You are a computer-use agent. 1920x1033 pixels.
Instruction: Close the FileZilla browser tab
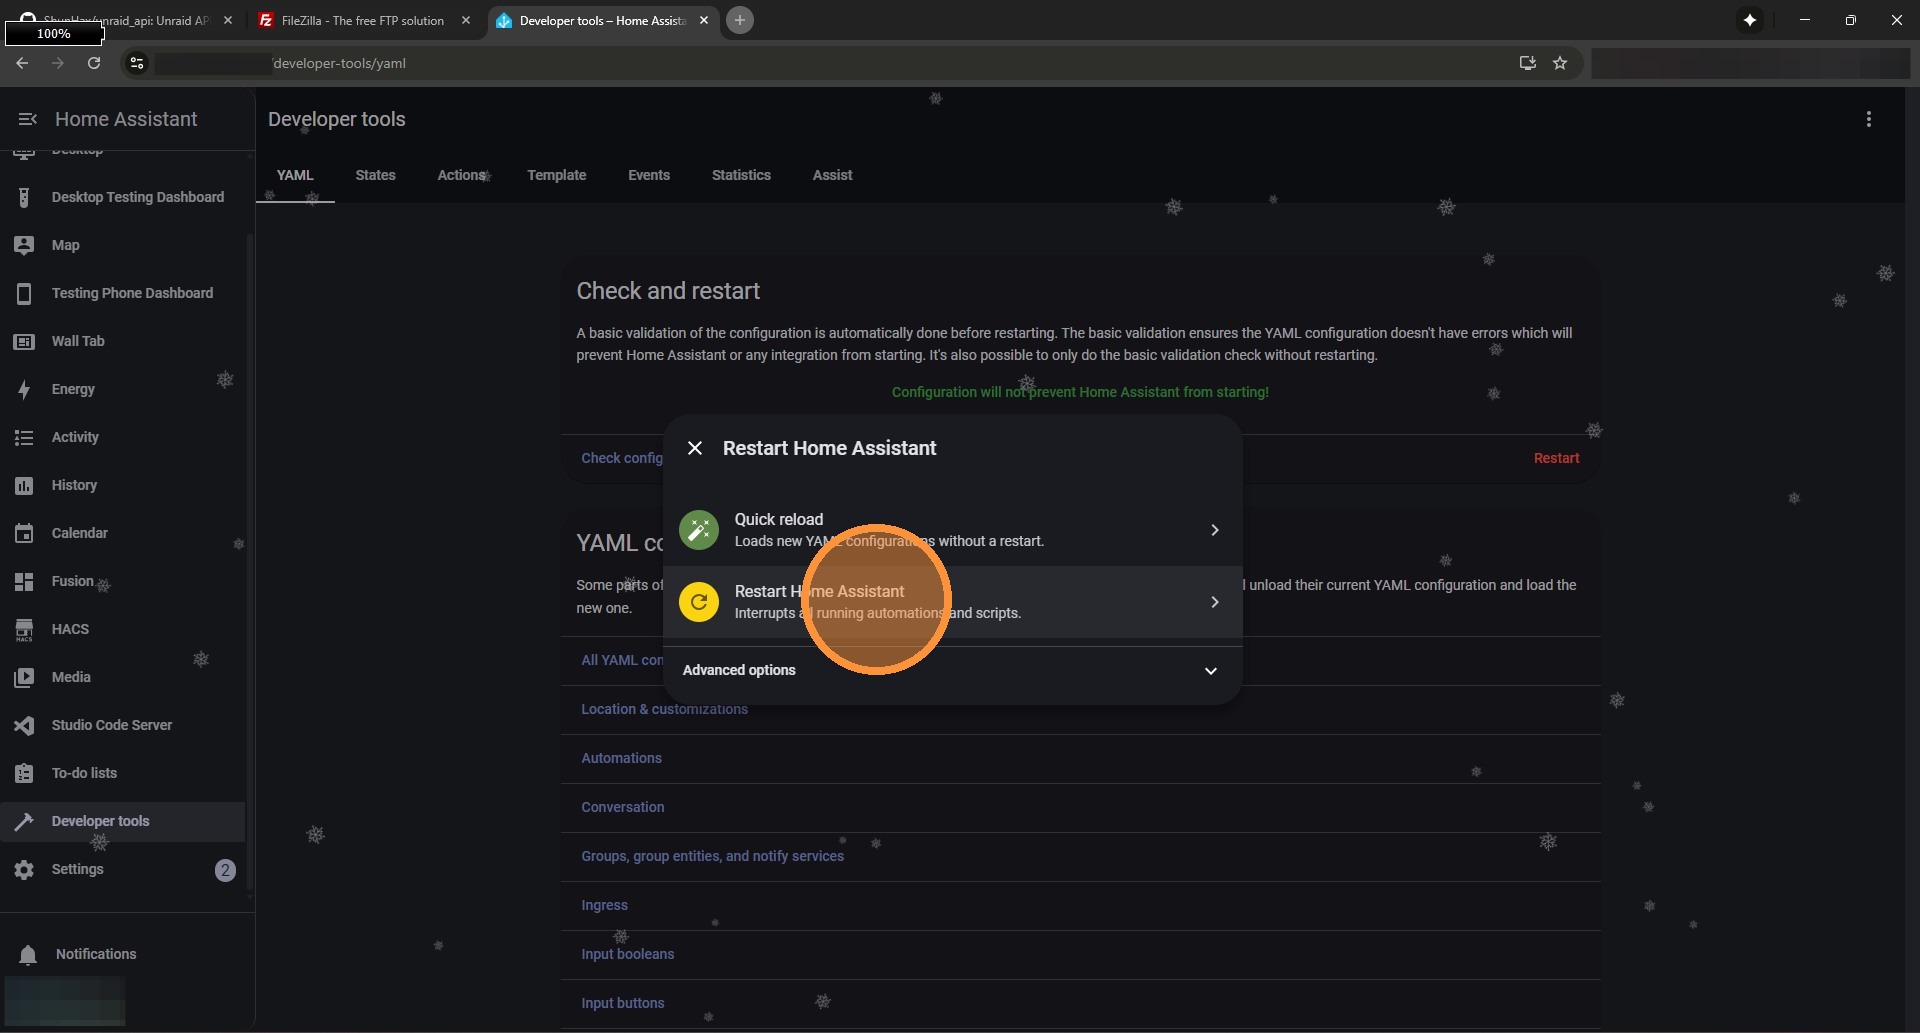466,20
